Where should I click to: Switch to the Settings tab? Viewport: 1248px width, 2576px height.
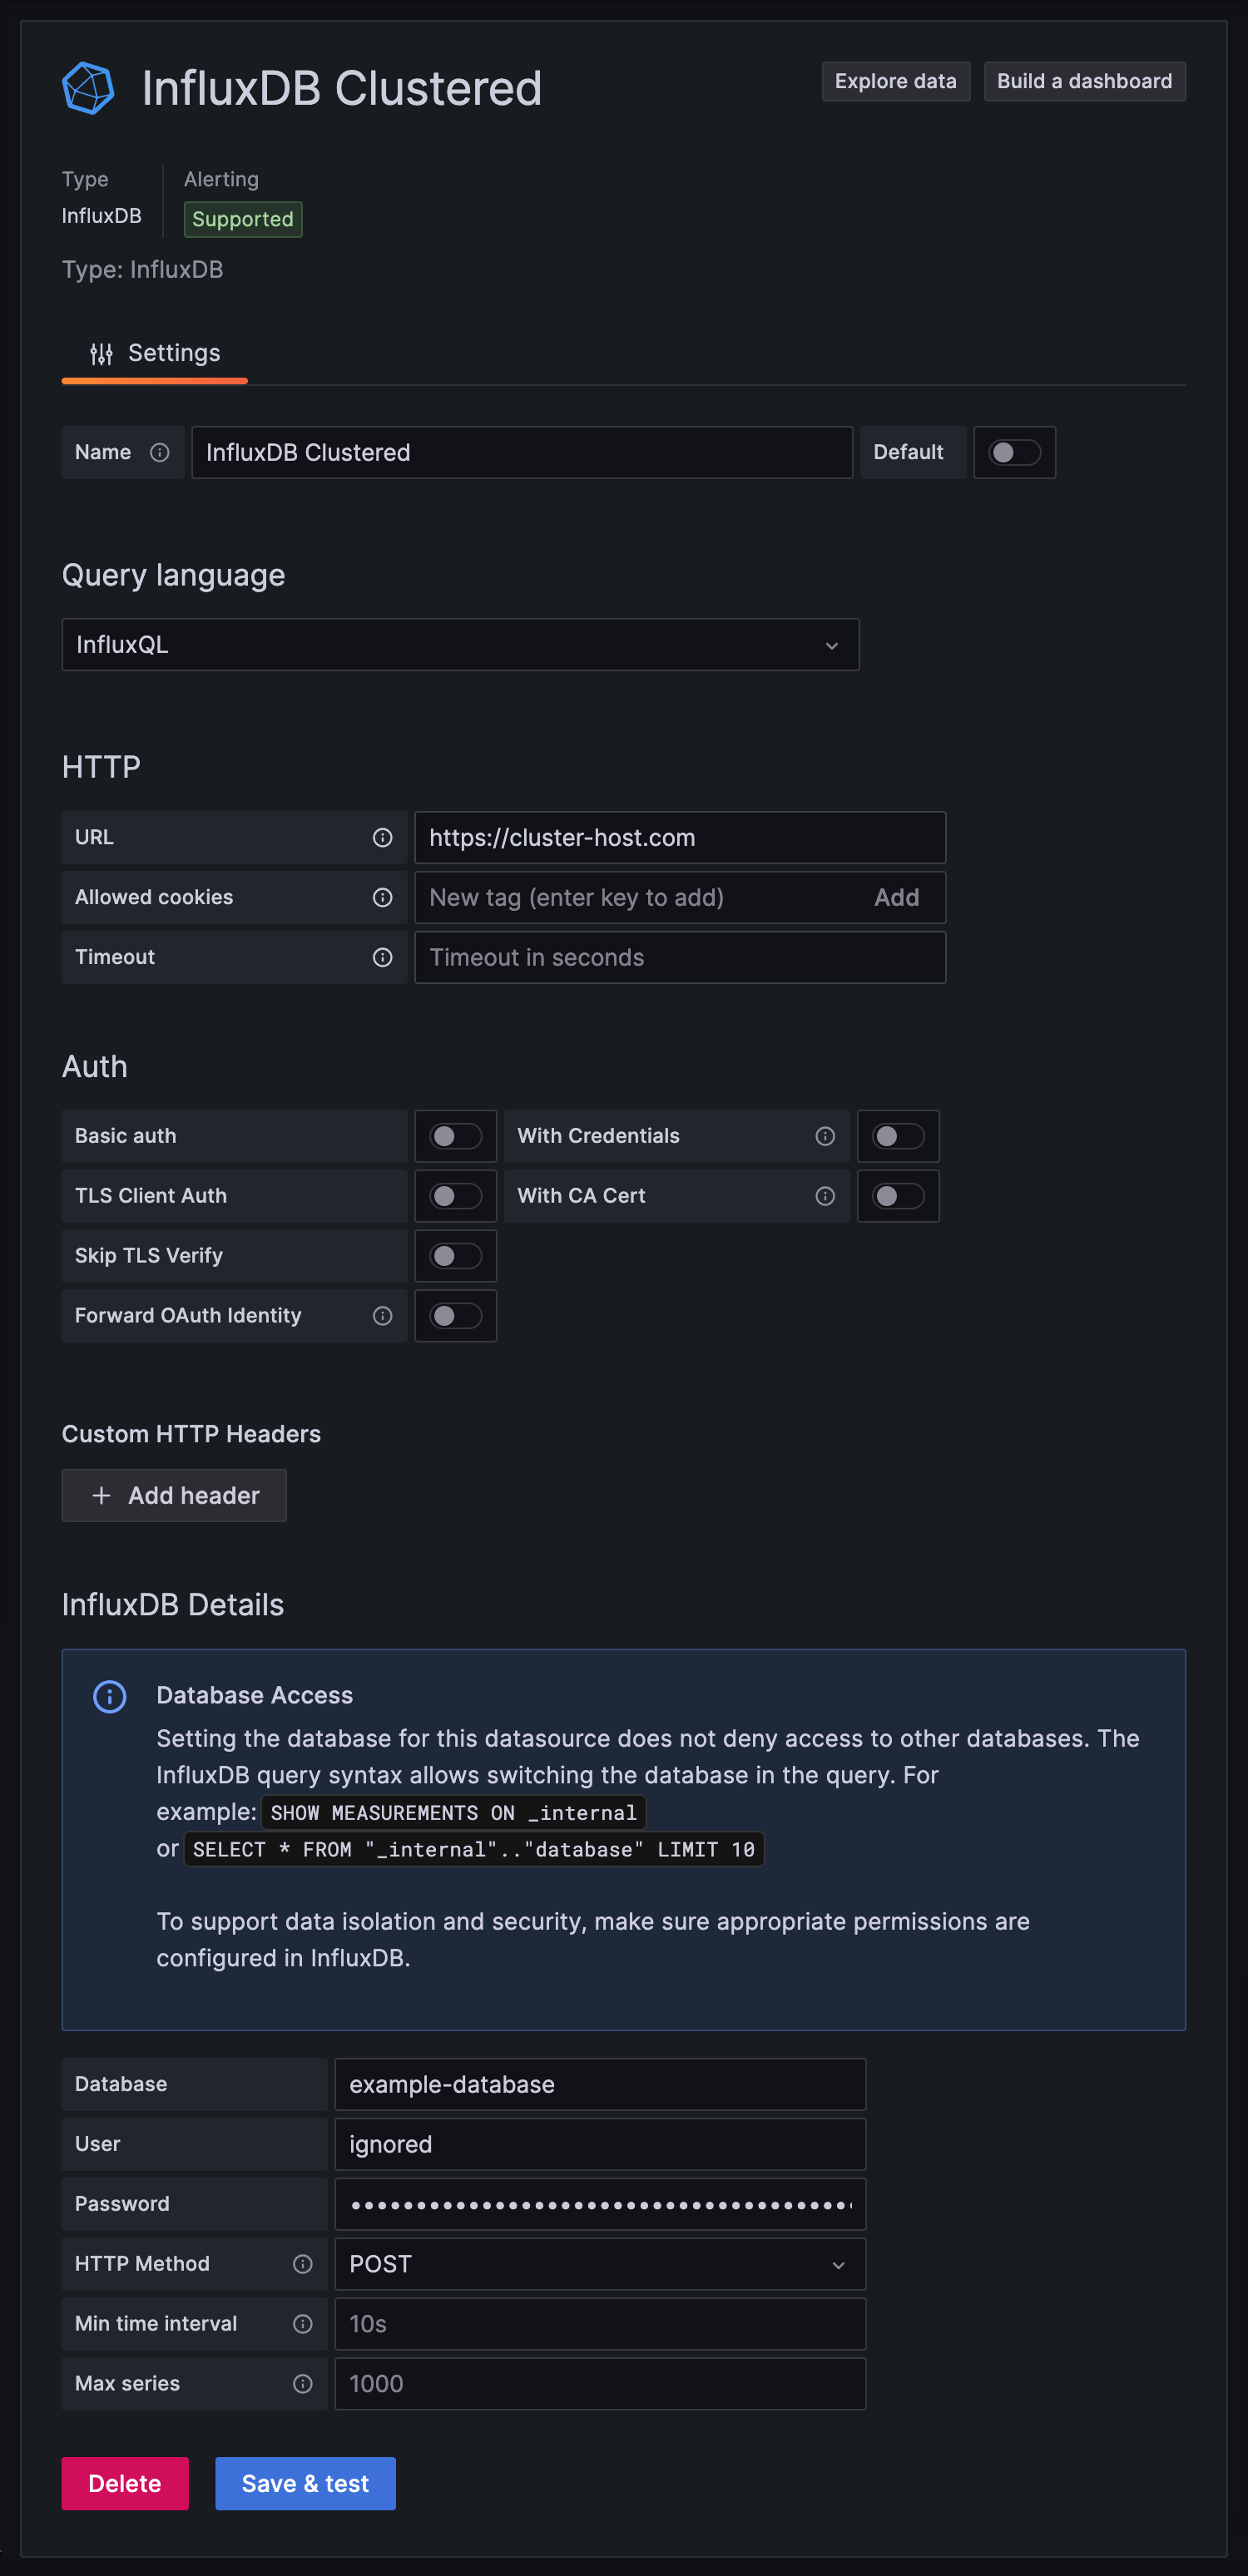pyautogui.click(x=155, y=353)
